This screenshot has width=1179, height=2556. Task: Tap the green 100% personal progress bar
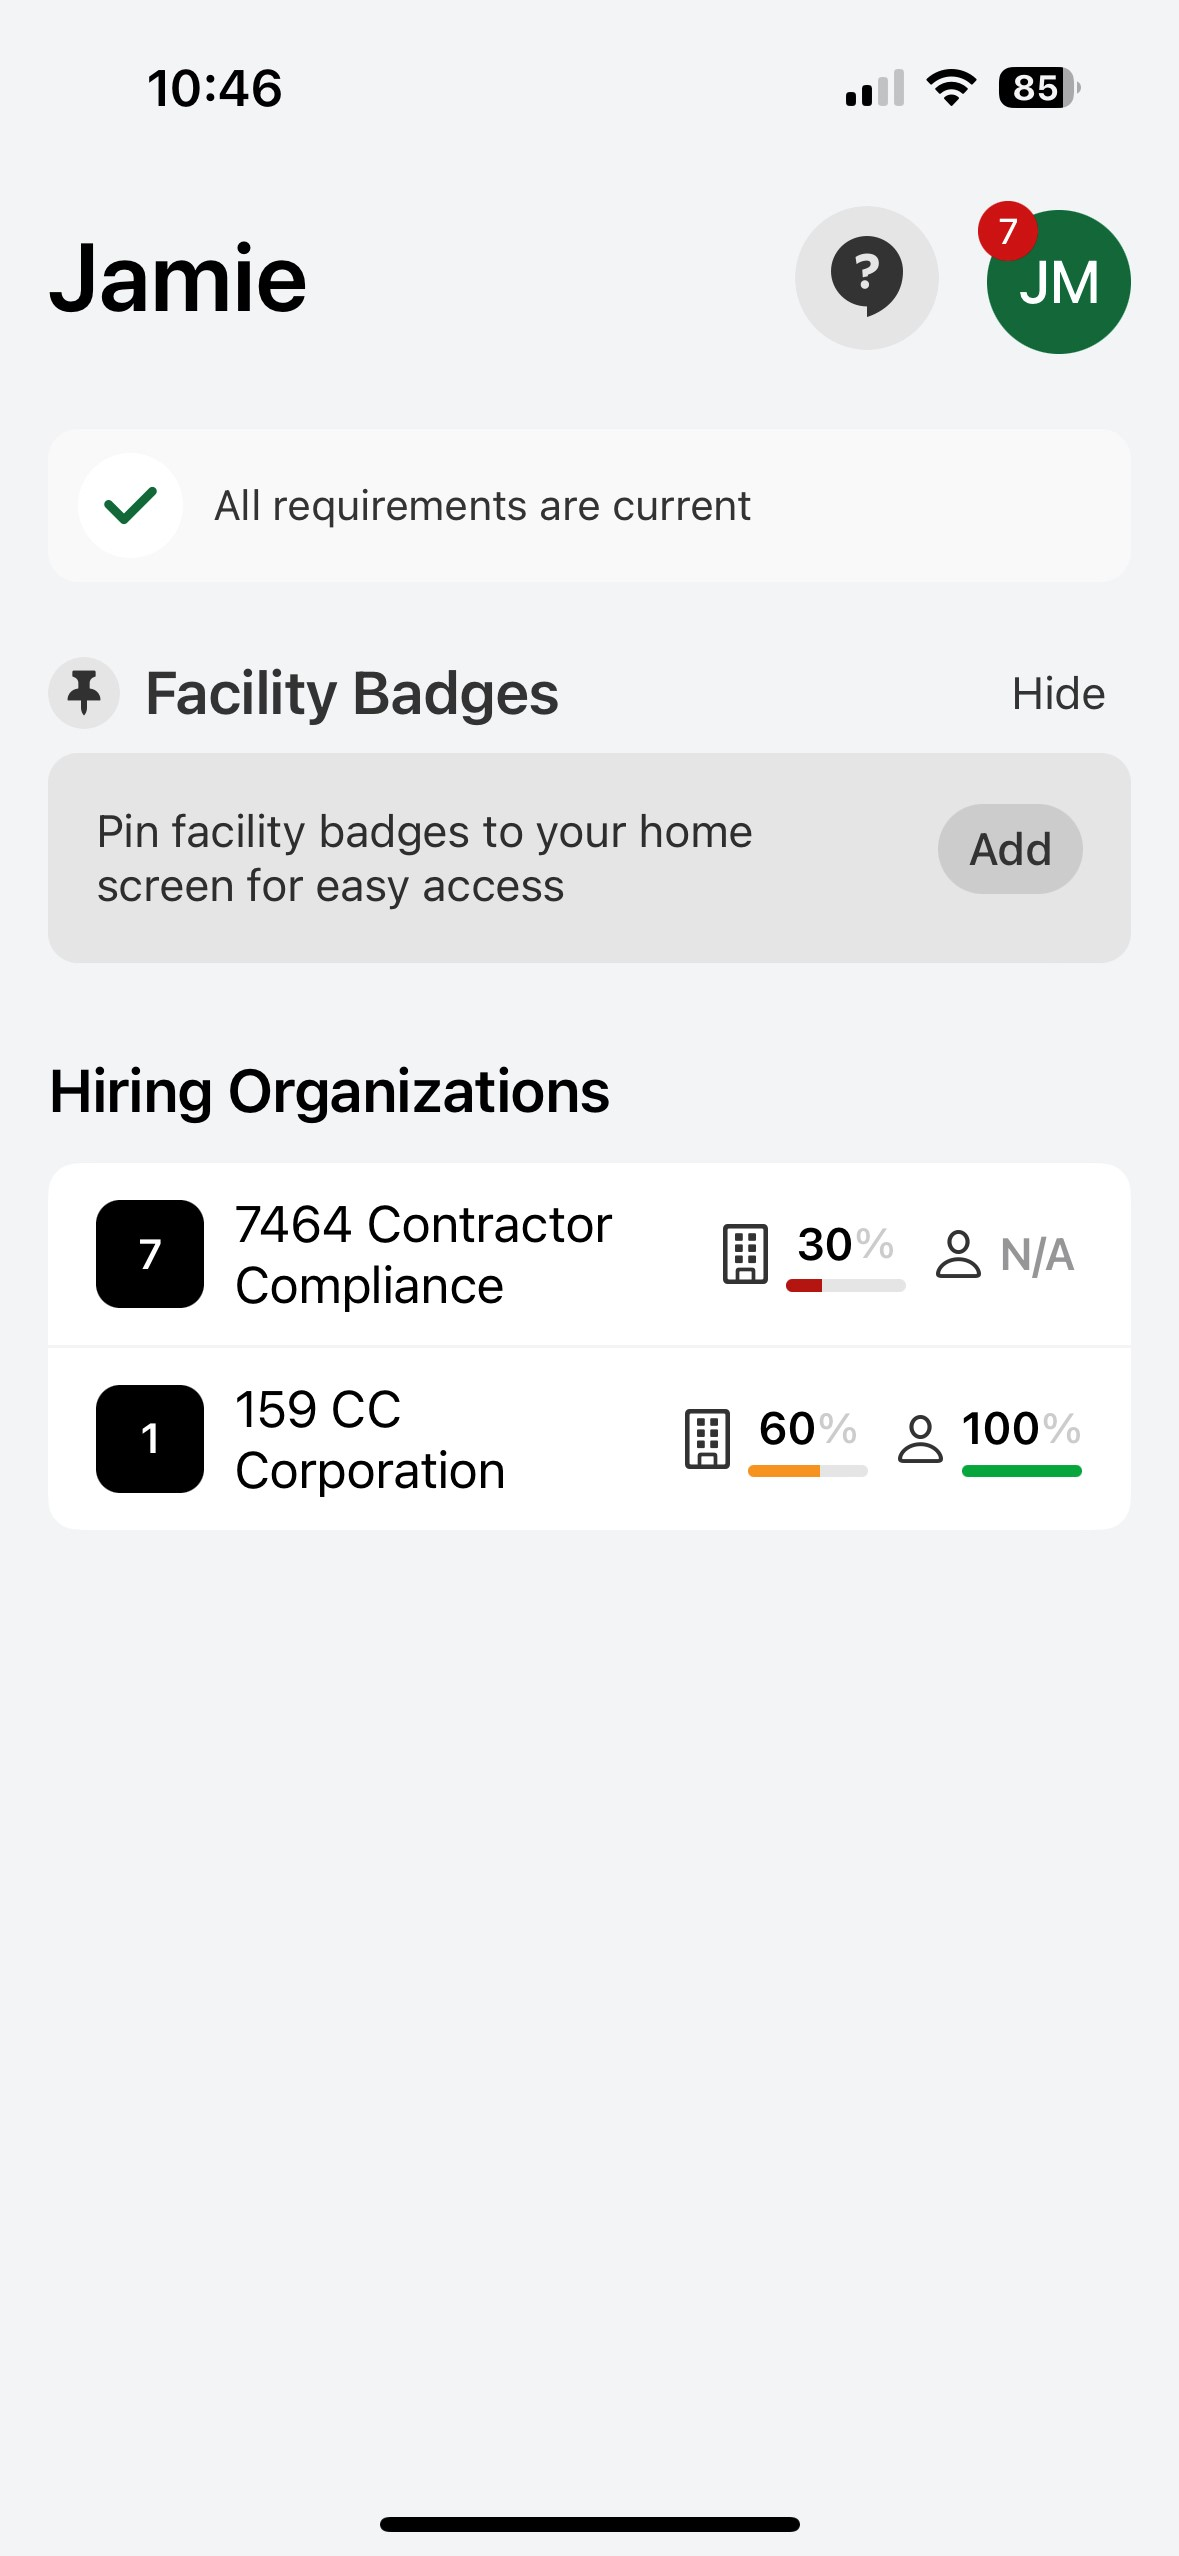click(x=1021, y=1470)
